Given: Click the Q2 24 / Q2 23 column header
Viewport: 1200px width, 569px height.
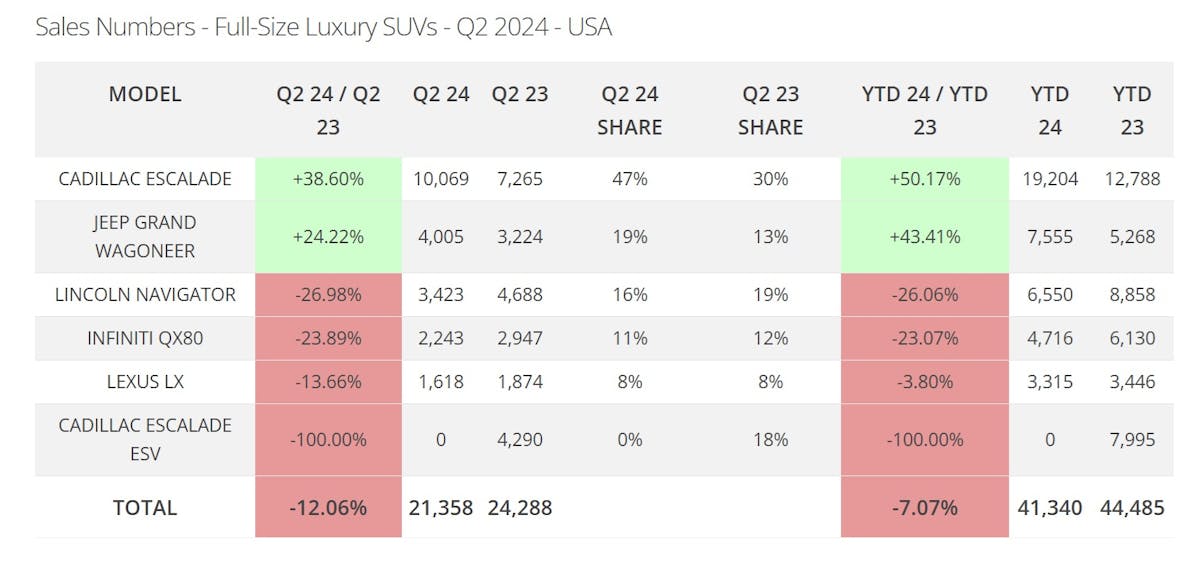Looking at the screenshot, I should (x=328, y=110).
